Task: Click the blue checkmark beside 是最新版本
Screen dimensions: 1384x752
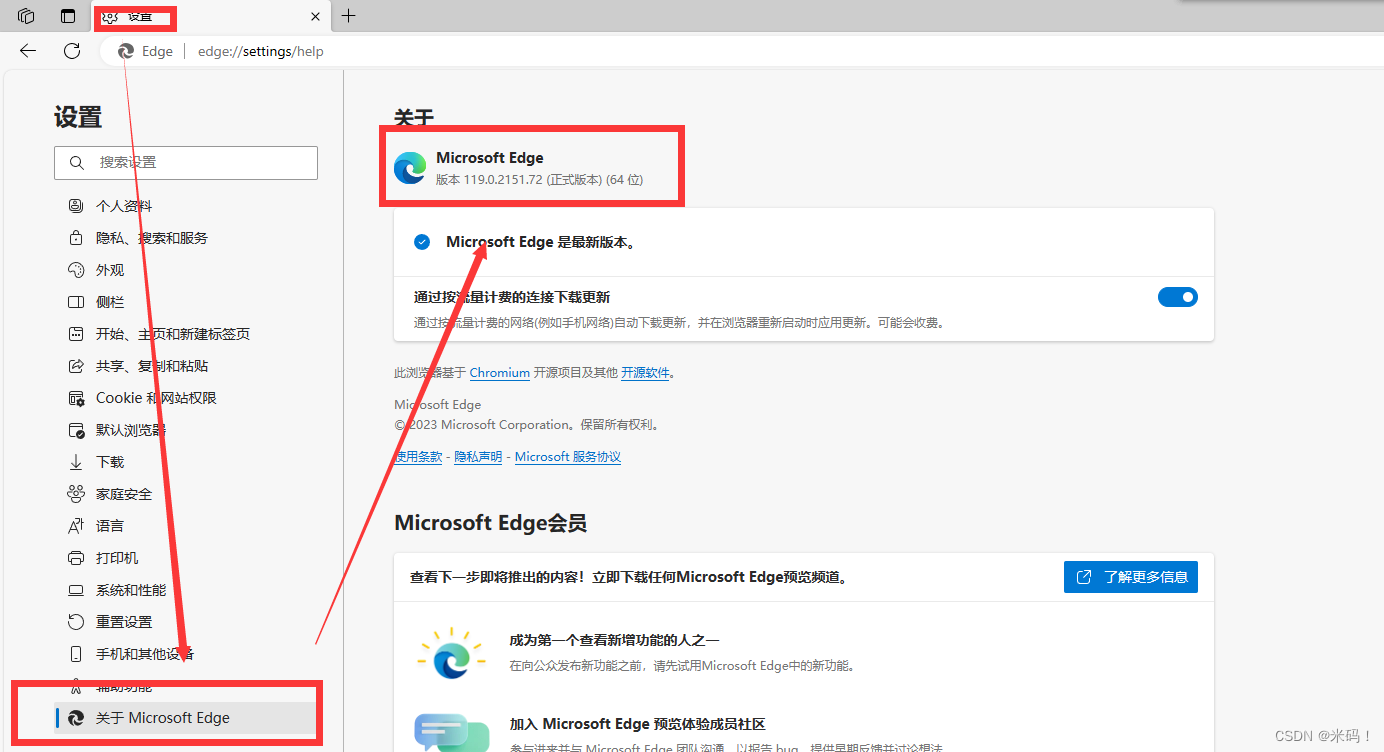Action: click(x=422, y=242)
